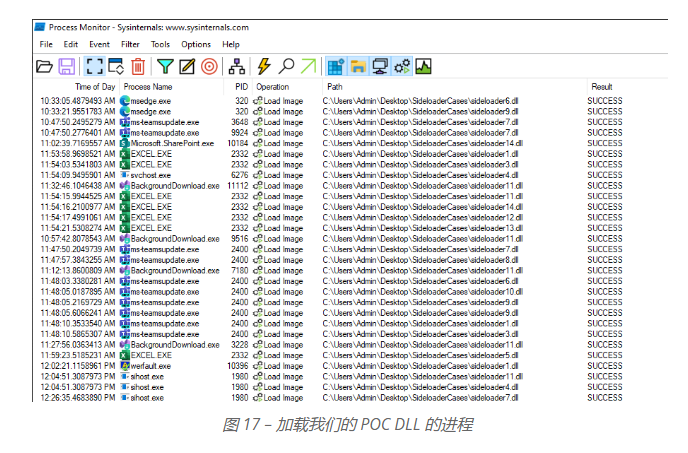
Task: Open the Tools menu
Action: [160, 44]
